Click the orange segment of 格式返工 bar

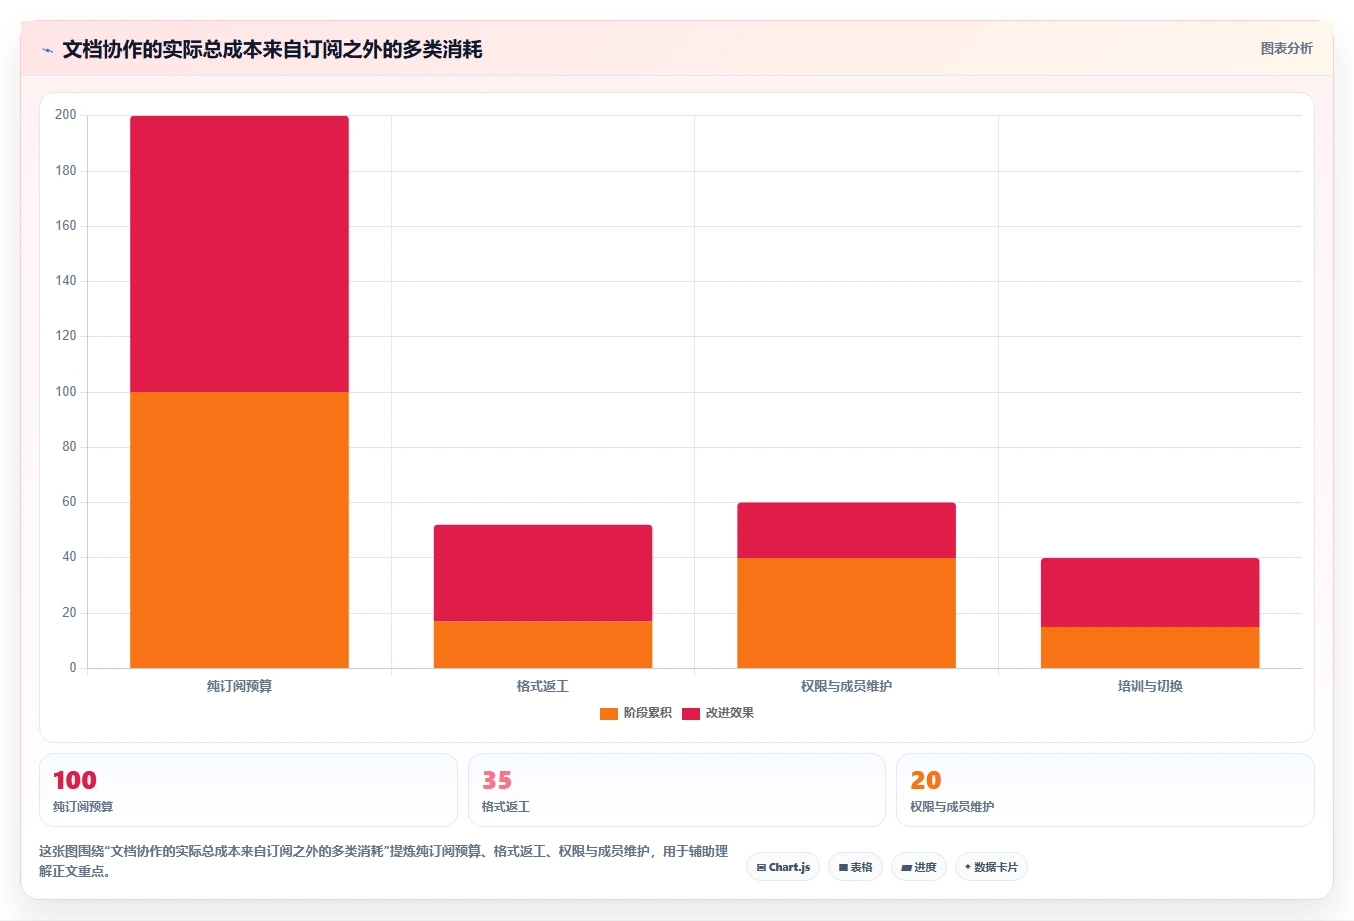pos(543,645)
